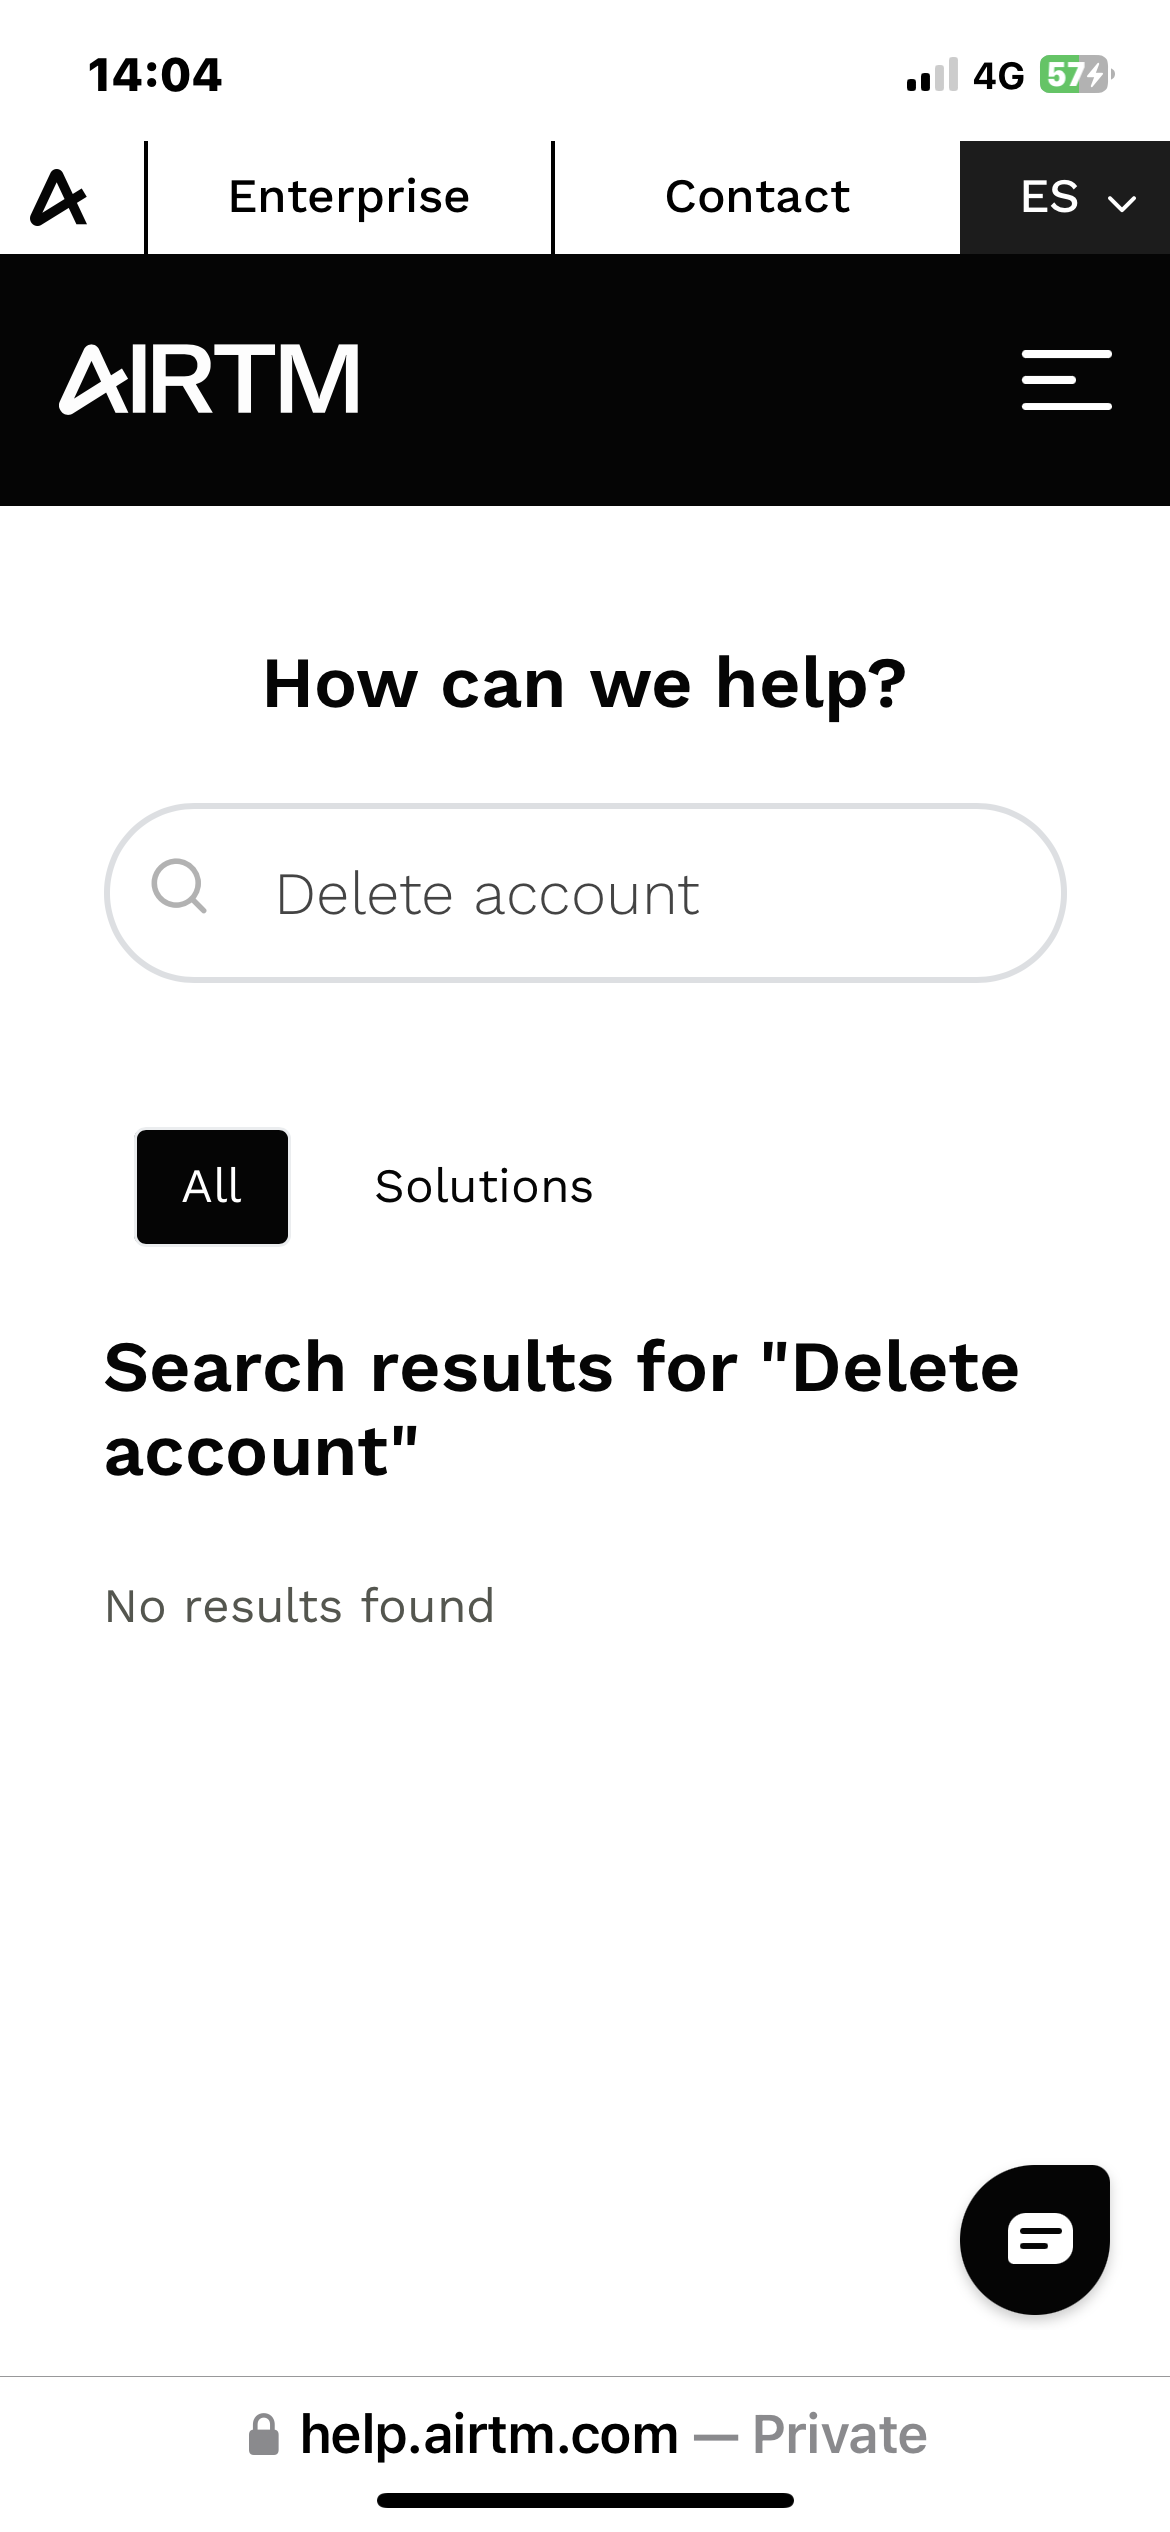
Task: Tap the help.airtm.com address text
Action: coord(489,2435)
